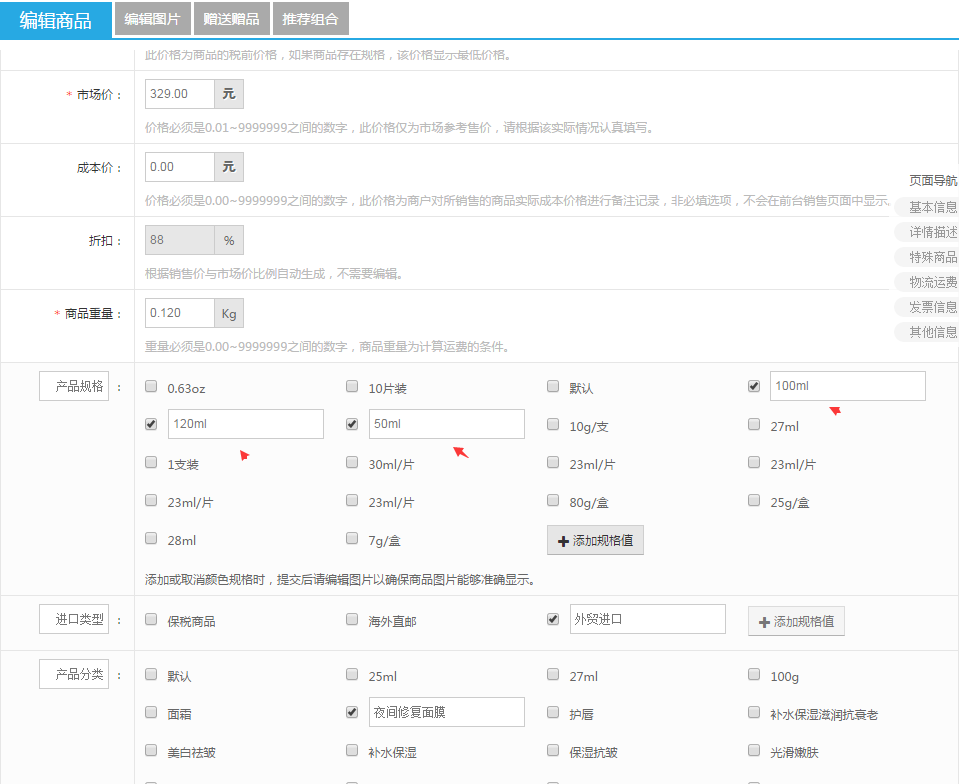Click the 产品规格 name field
This screenshot has height=784, width=959.
74,386
